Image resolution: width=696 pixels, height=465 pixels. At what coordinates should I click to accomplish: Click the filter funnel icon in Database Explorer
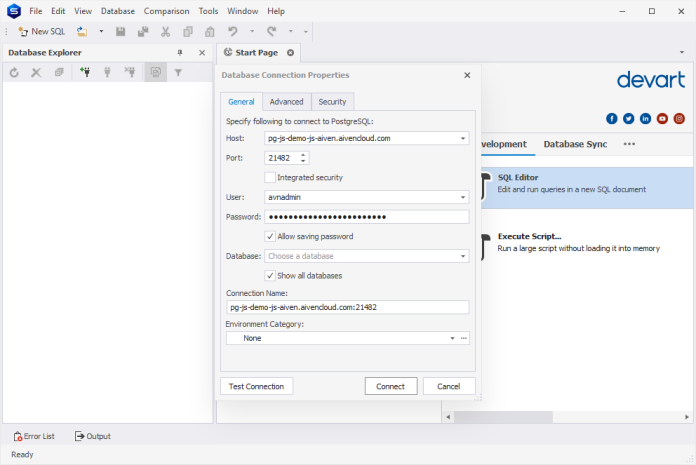178,72
